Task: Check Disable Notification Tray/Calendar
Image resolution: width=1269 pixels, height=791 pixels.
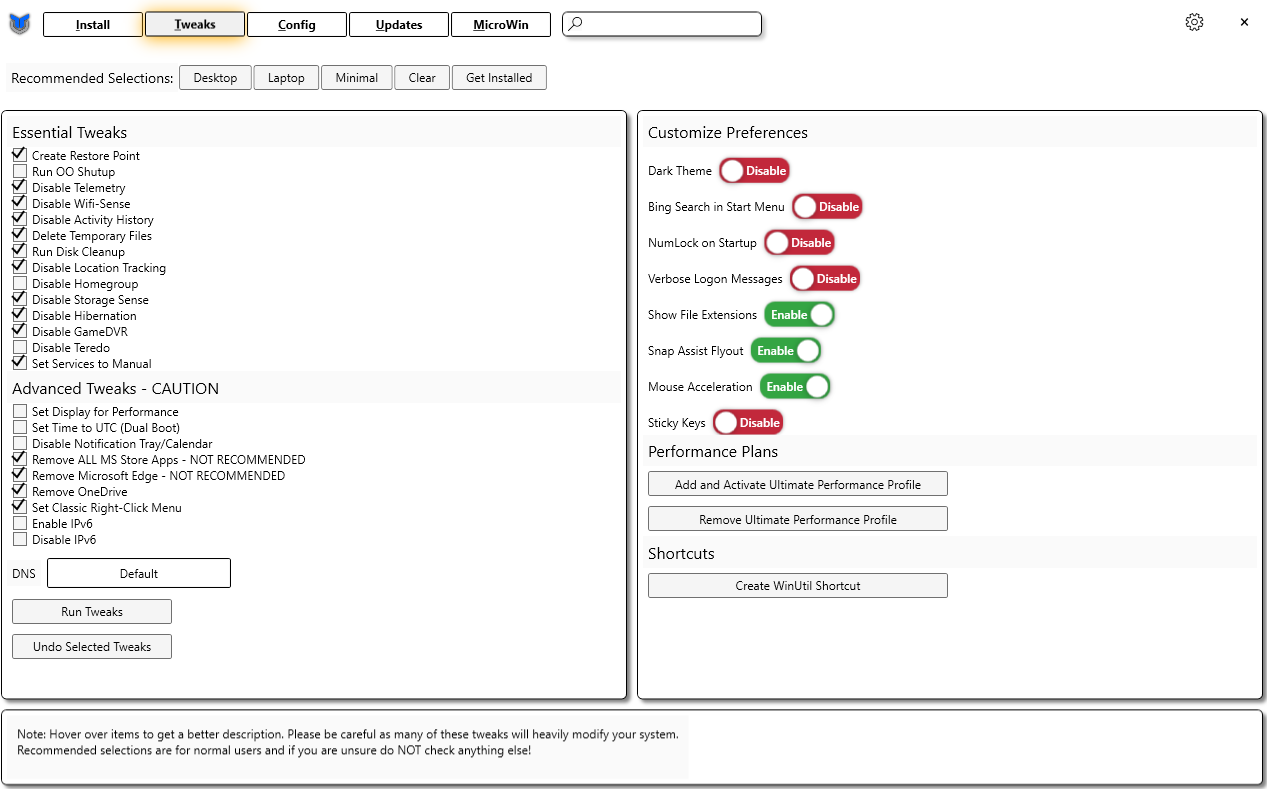Action: (20, 443)
